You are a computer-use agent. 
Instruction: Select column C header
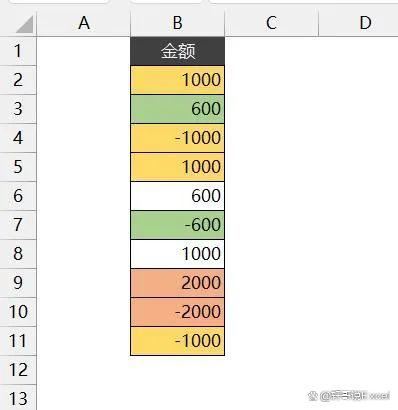point(272,23)
